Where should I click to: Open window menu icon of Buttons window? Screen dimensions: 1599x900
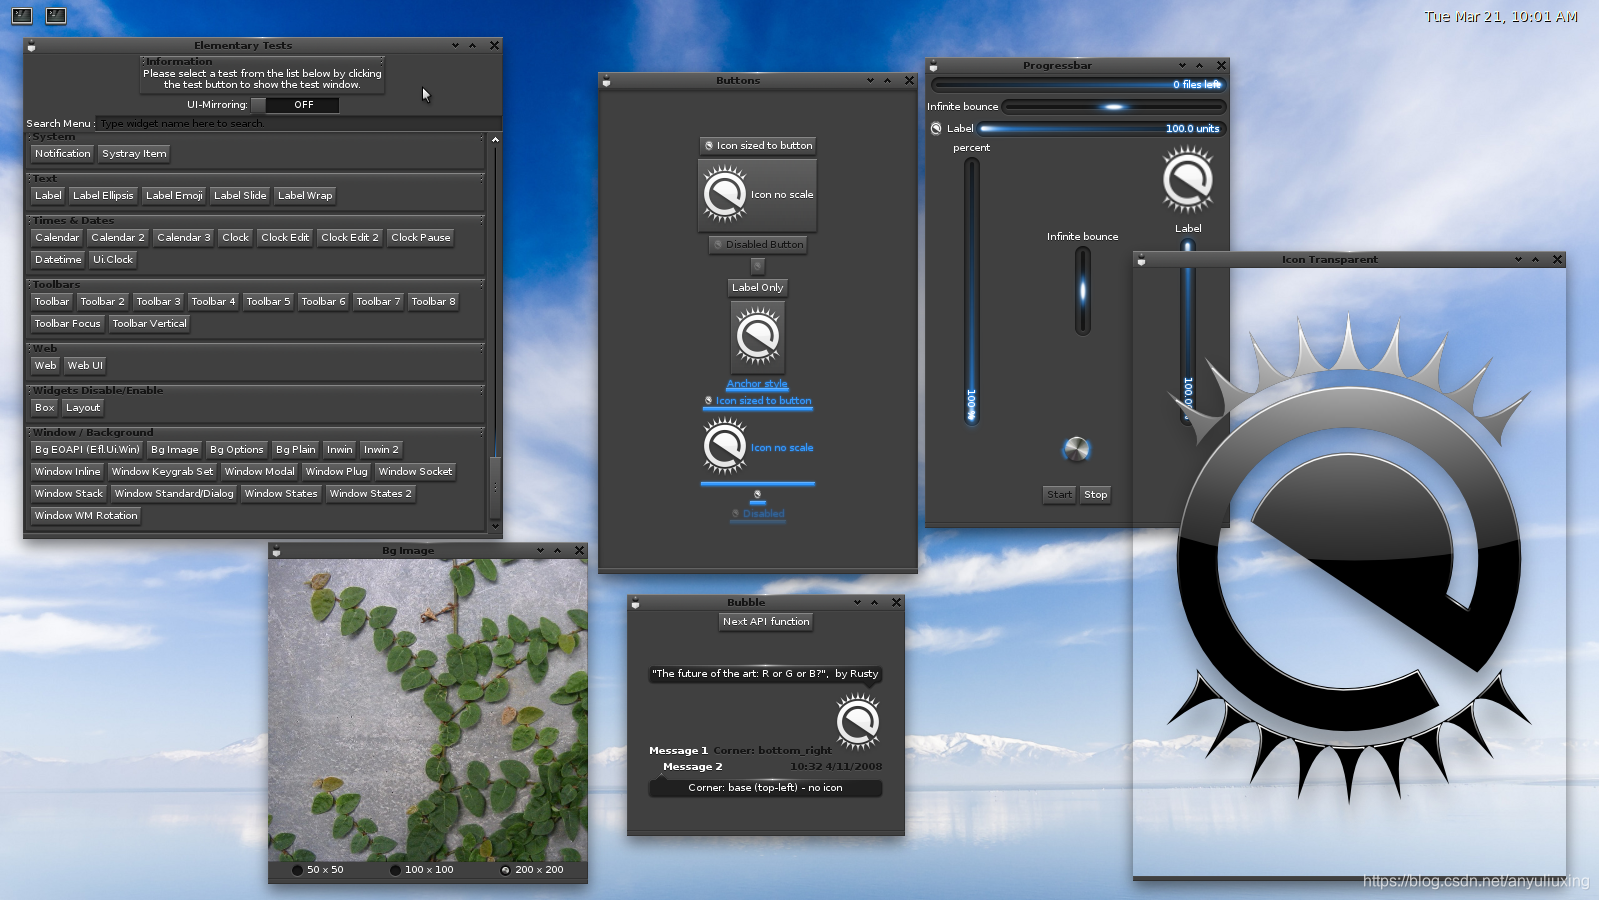tap(606, 81)
